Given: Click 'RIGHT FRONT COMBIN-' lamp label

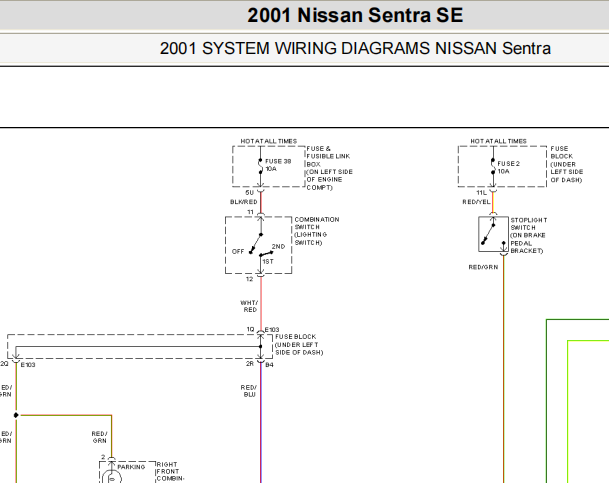Looking at the screenshot, I should pyautogui.click(x=170, y=472).
